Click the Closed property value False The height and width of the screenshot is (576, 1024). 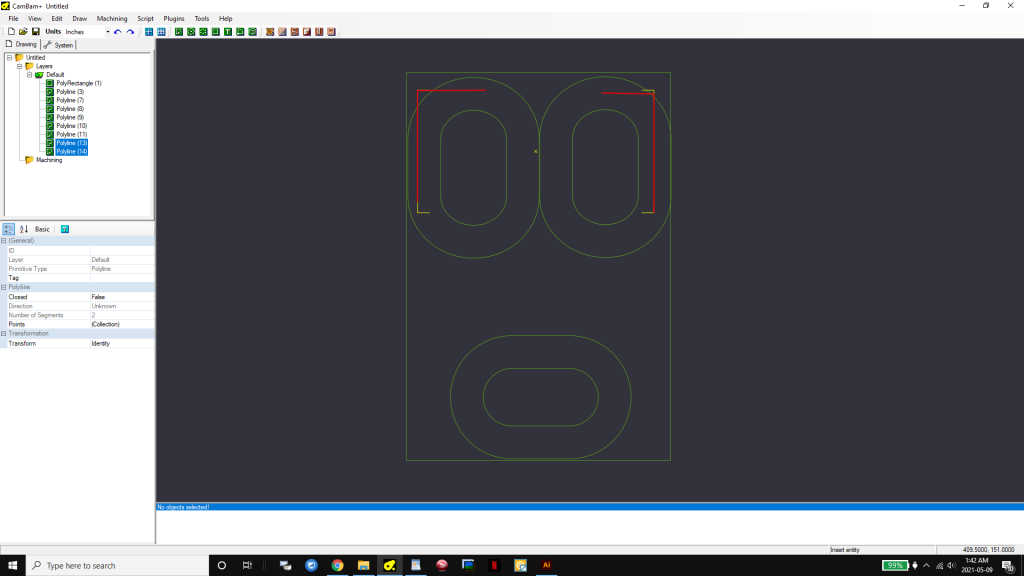click(122, 296)
